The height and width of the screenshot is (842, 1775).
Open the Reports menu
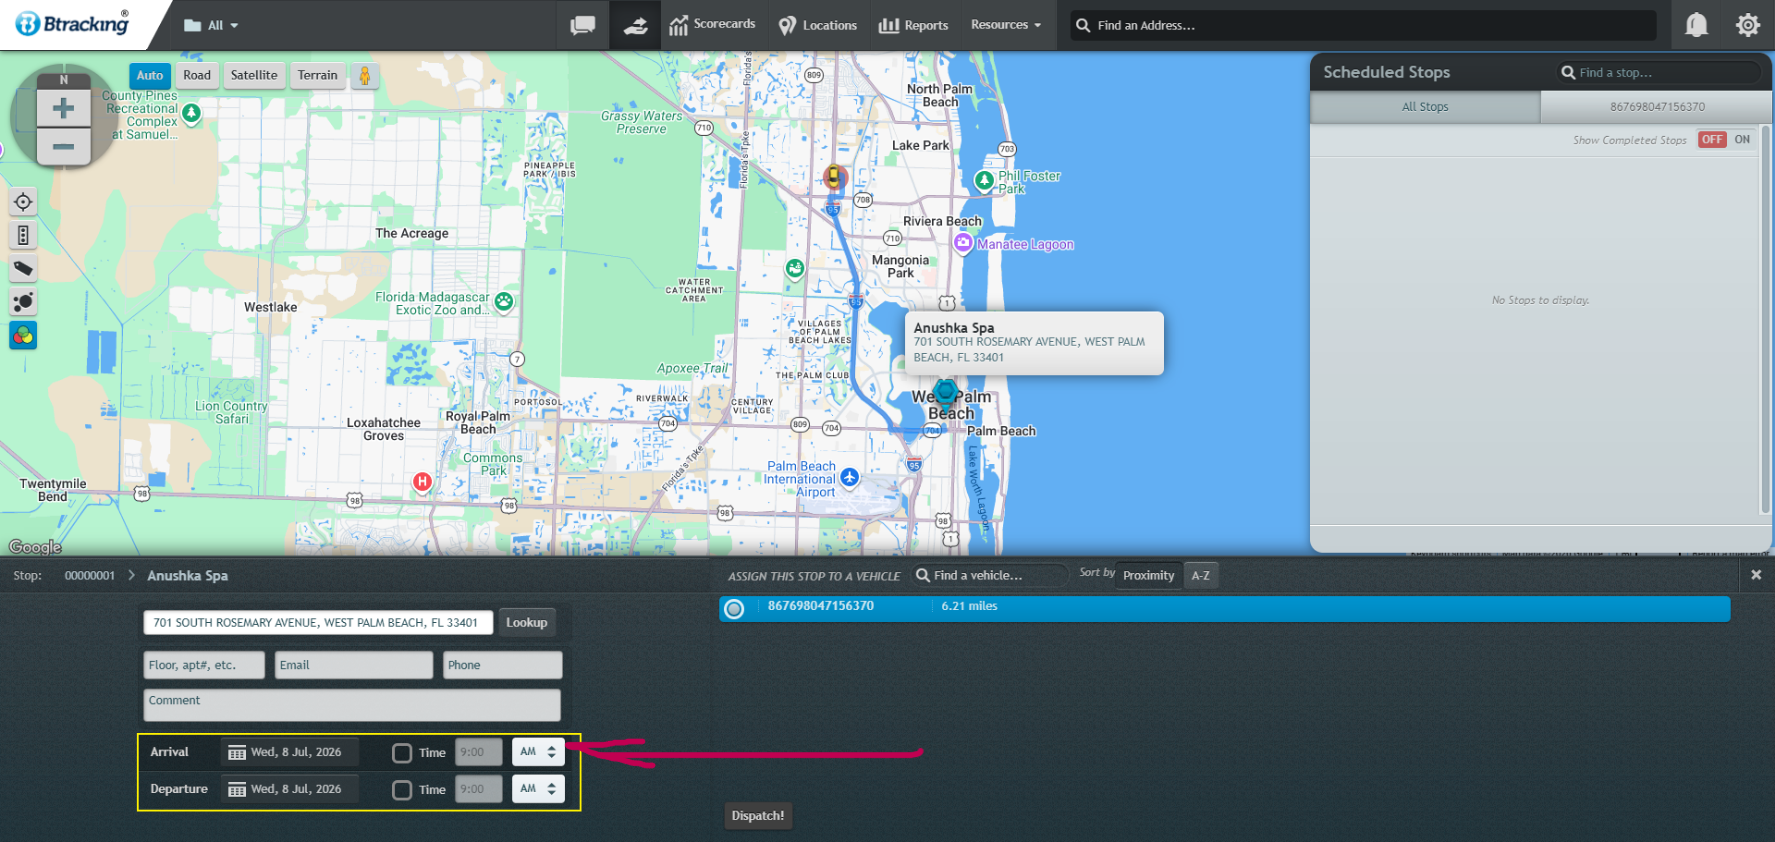(x=913, y=25)
